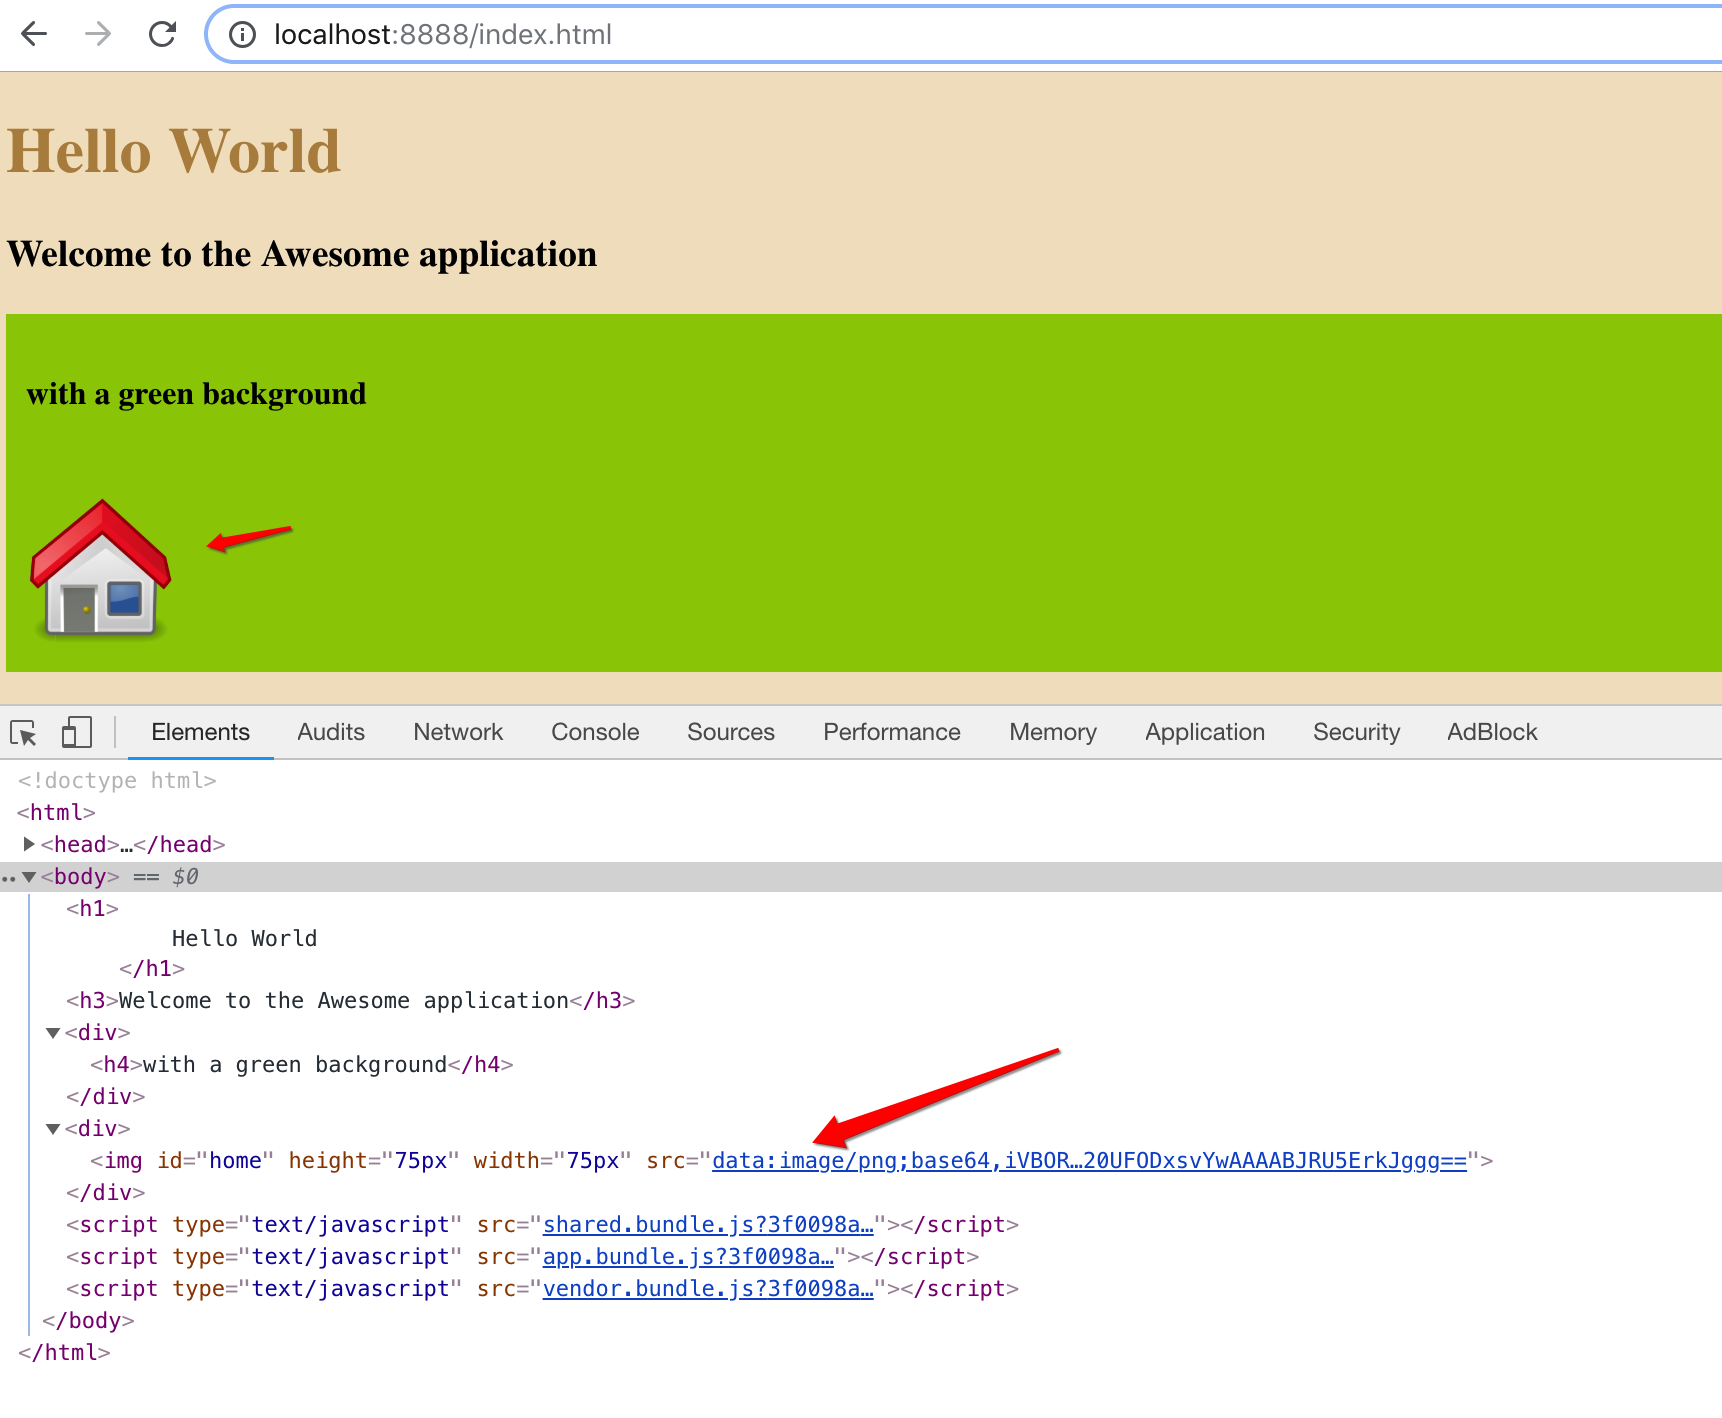Select the opening html tag row

(x=56, y=812)
